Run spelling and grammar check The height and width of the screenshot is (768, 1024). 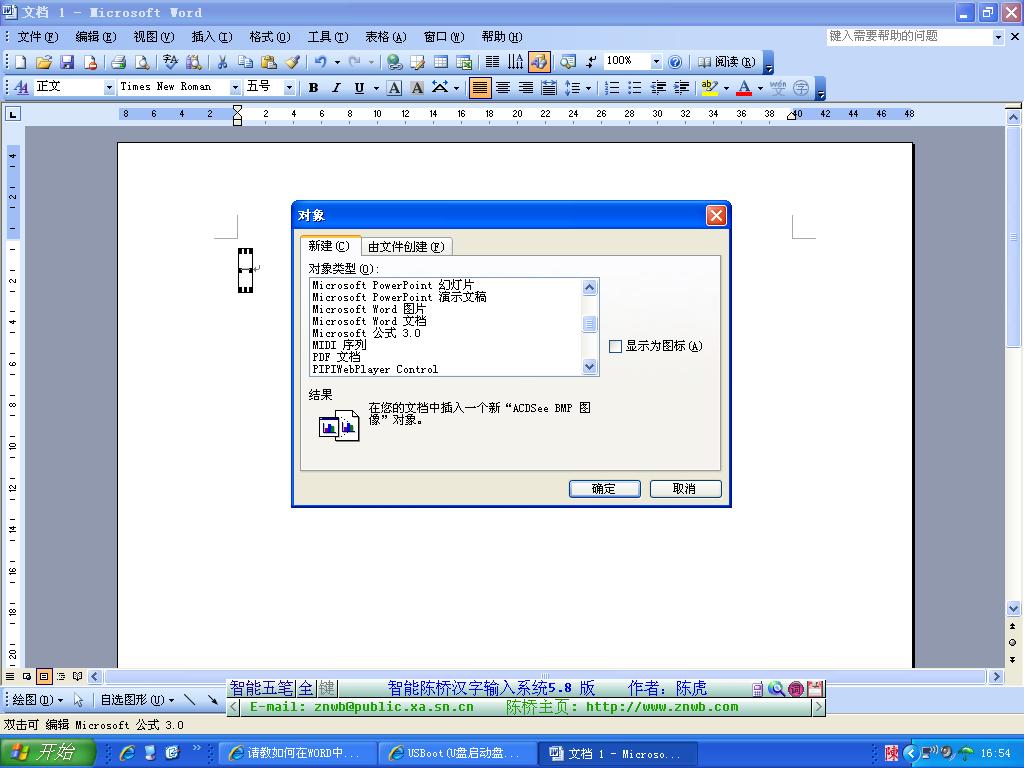pos(170,62)
